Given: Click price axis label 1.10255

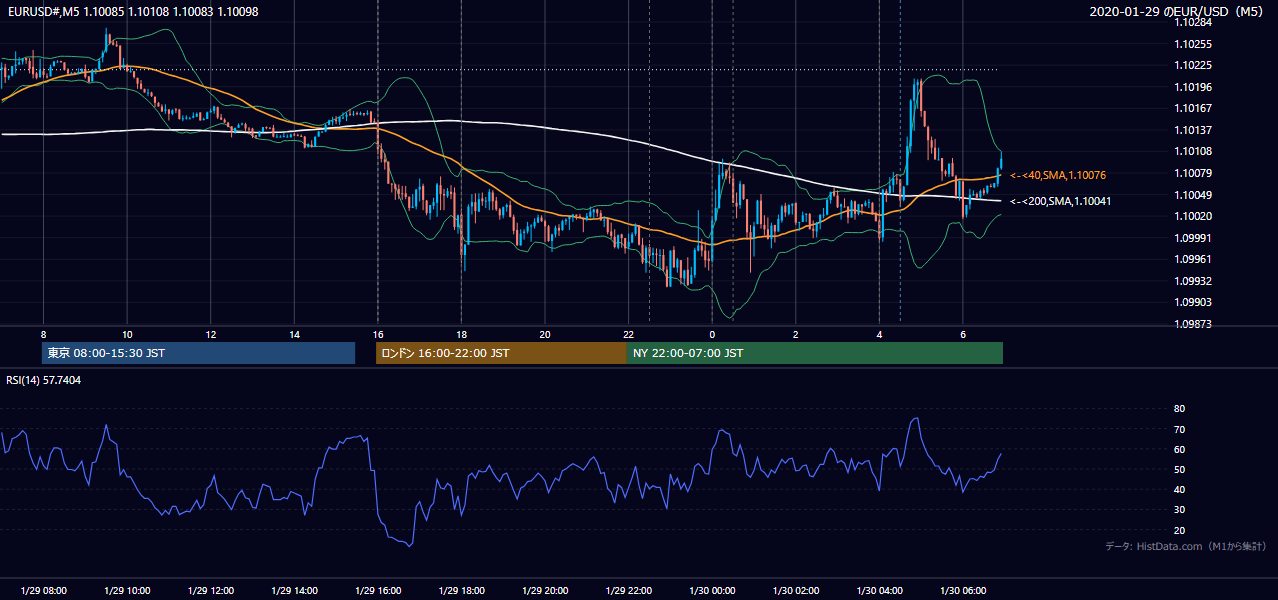Looking at the screenshot, I should point(1194,44).
